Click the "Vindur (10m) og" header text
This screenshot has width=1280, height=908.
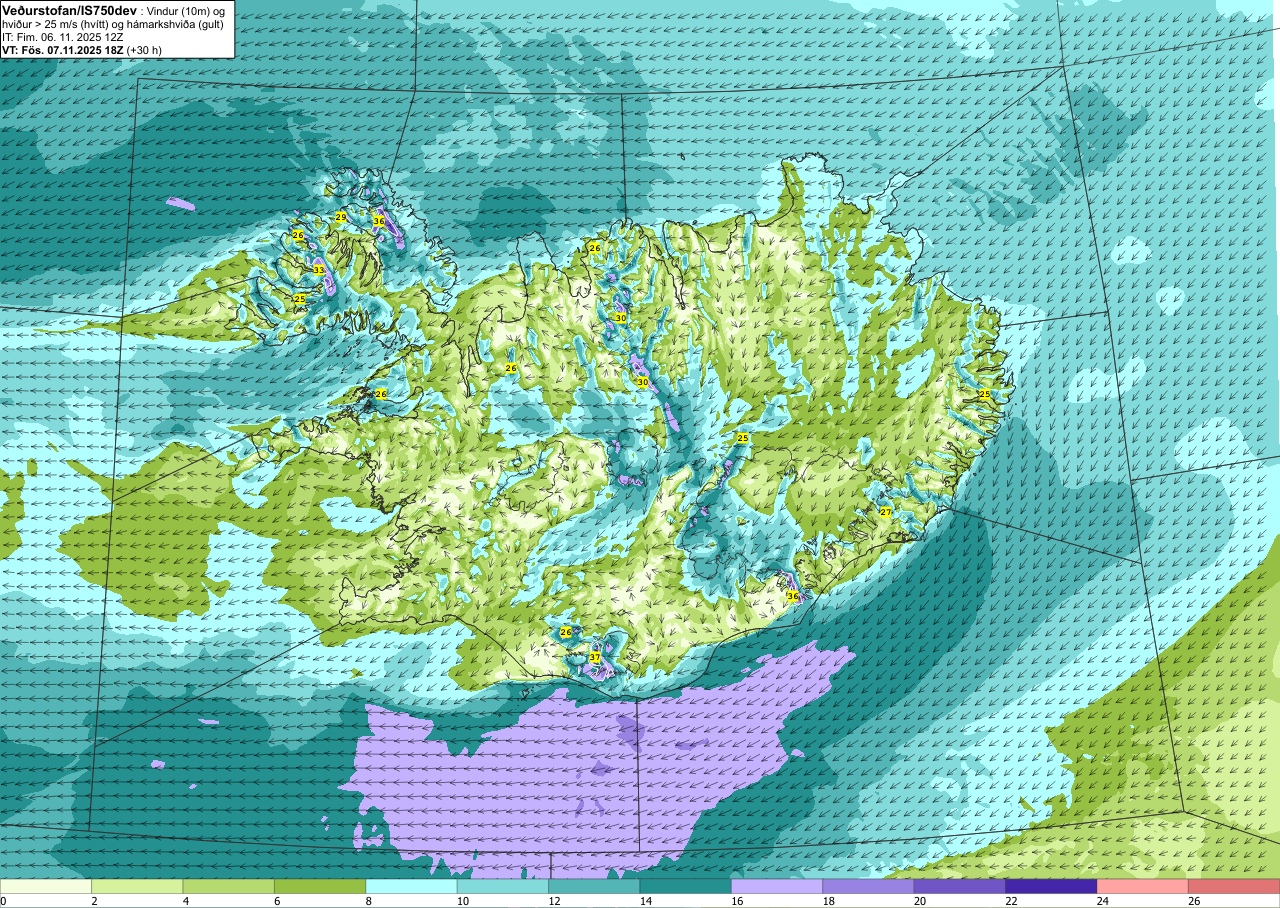(186, 10)
